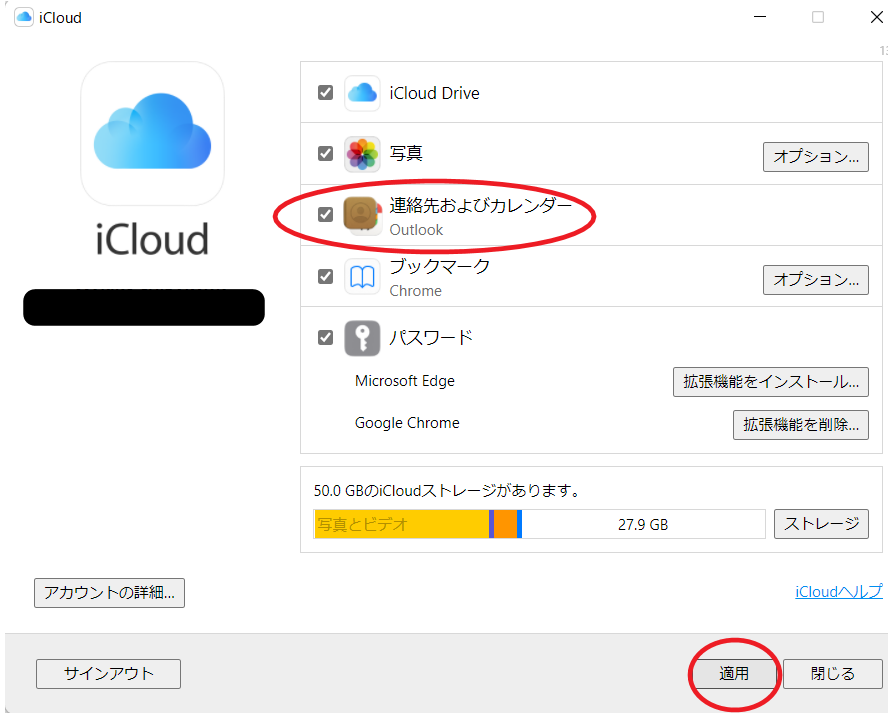Click the iCloud title bar icon
This screenshot has width=888, height=716.
[24, 18]
